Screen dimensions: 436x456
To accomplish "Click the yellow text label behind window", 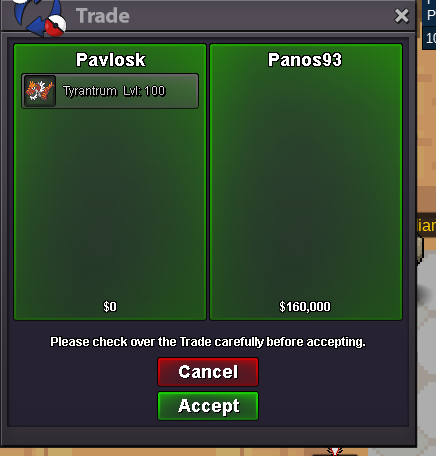I will click(427, 226).
